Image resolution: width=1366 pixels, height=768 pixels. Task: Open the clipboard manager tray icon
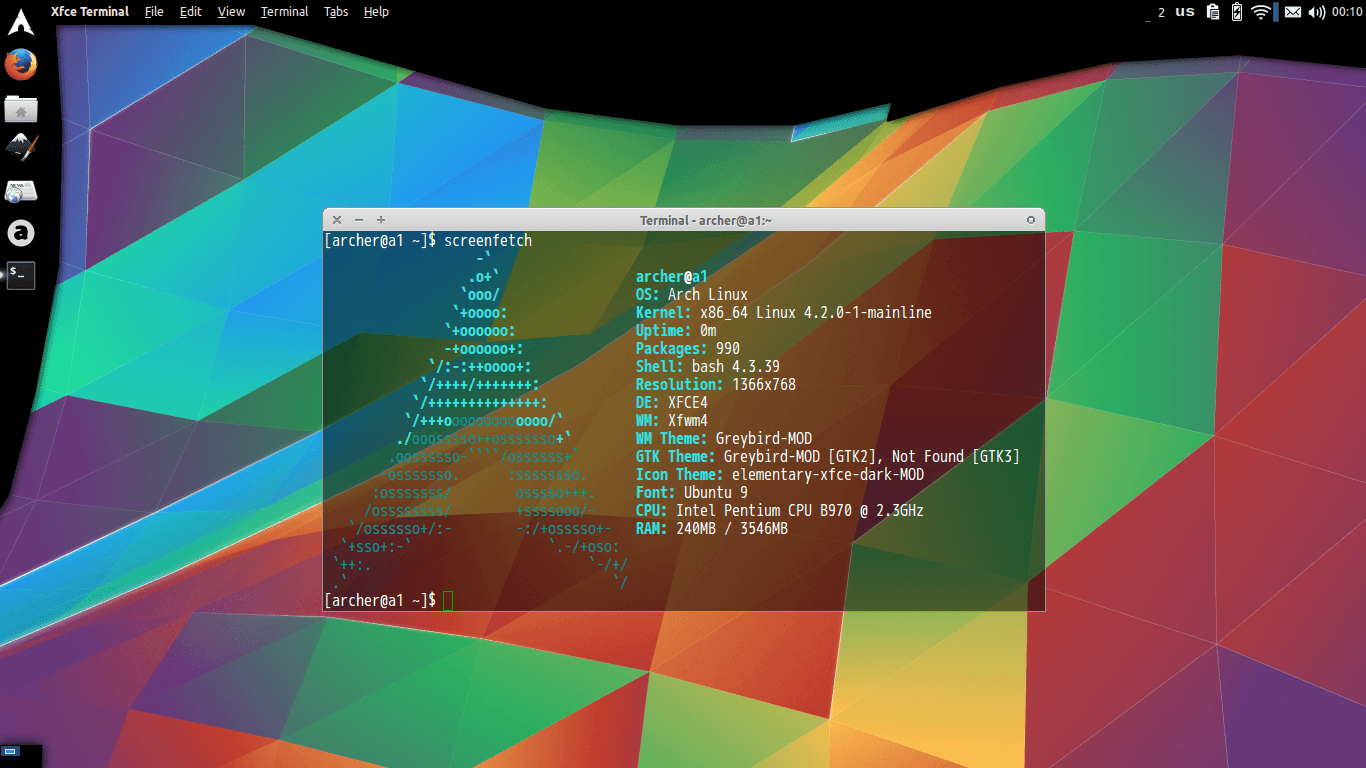tap(1213, 12)
